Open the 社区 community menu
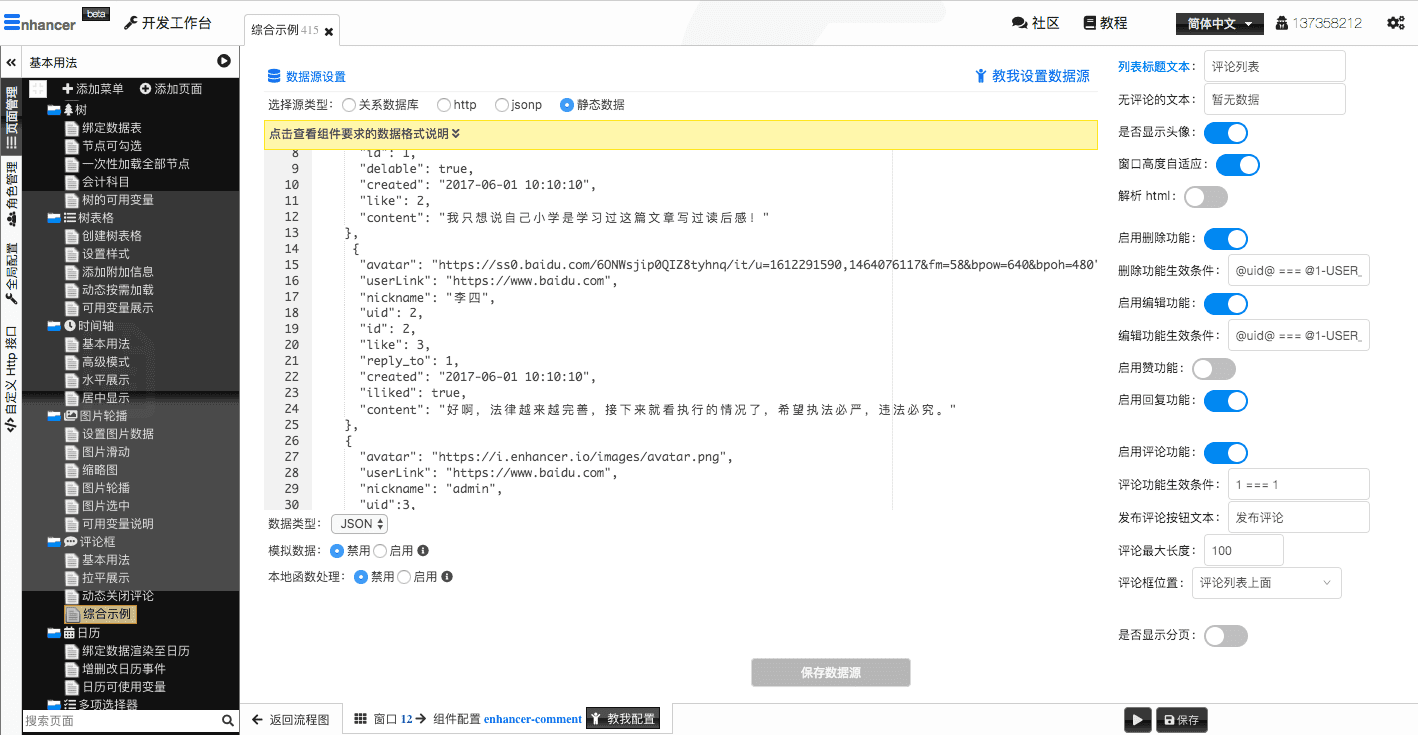Viewport: 1418px width, 735px height. [x=1035, y=23]
